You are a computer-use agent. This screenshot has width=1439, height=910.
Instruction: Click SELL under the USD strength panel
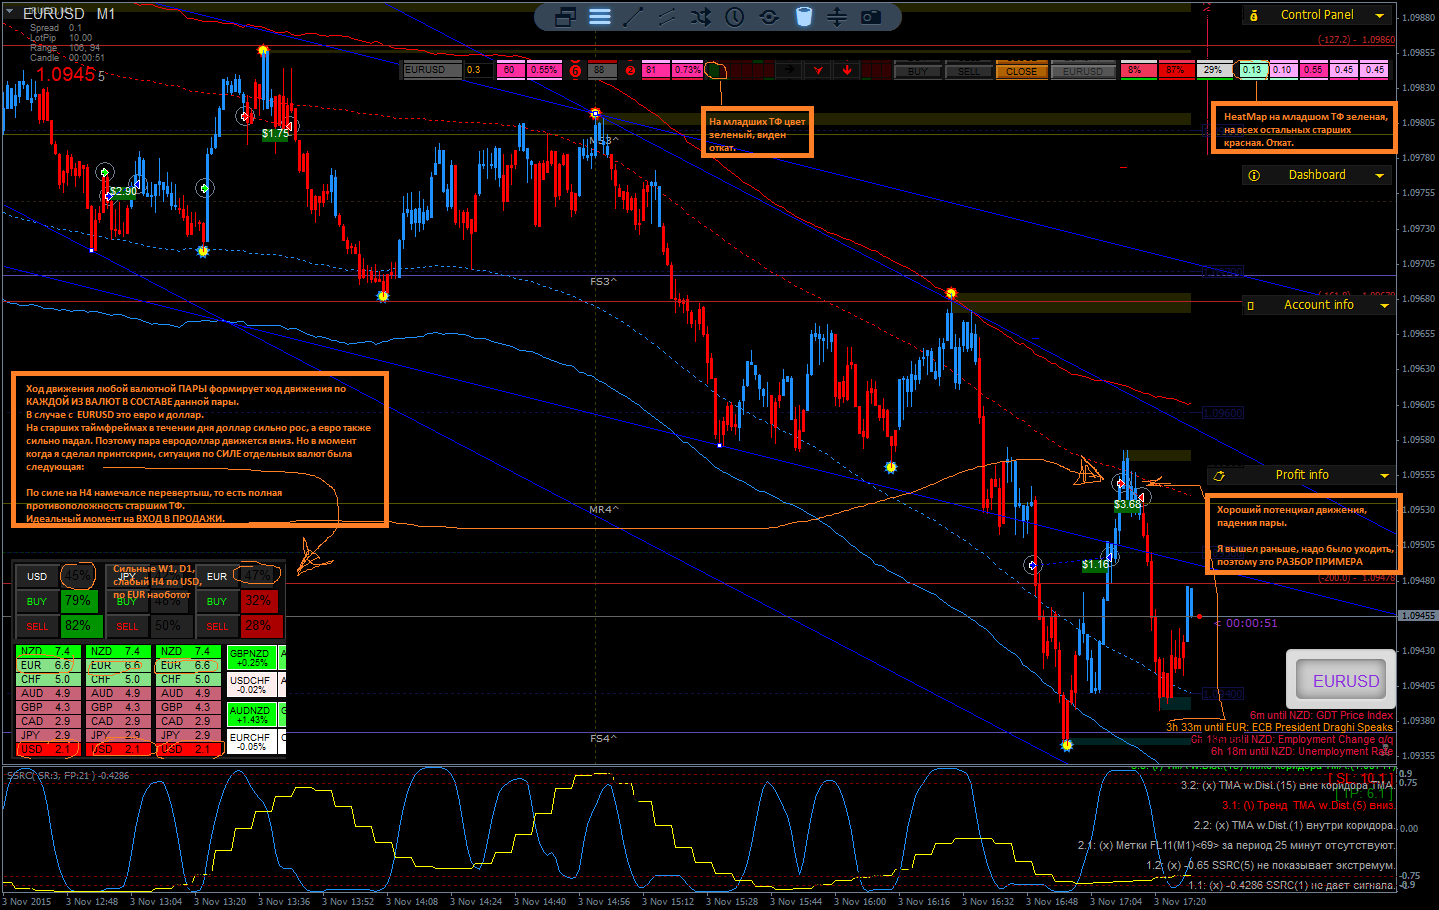tap(37, 627)
